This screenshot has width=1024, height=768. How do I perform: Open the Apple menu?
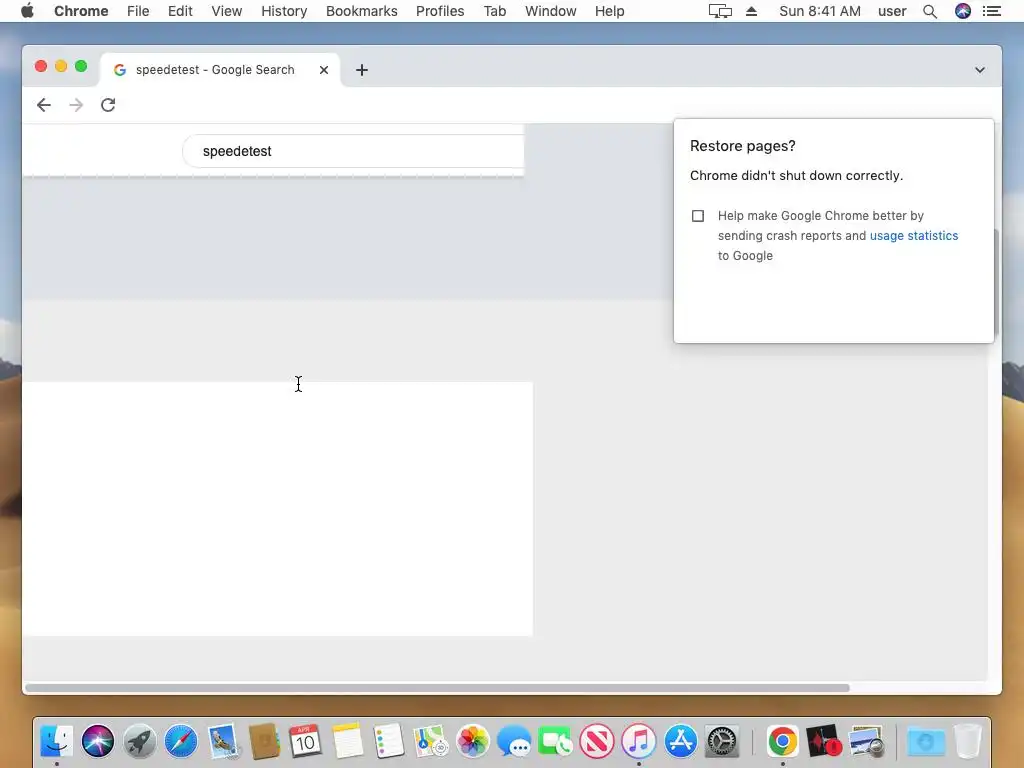(27, 11)
